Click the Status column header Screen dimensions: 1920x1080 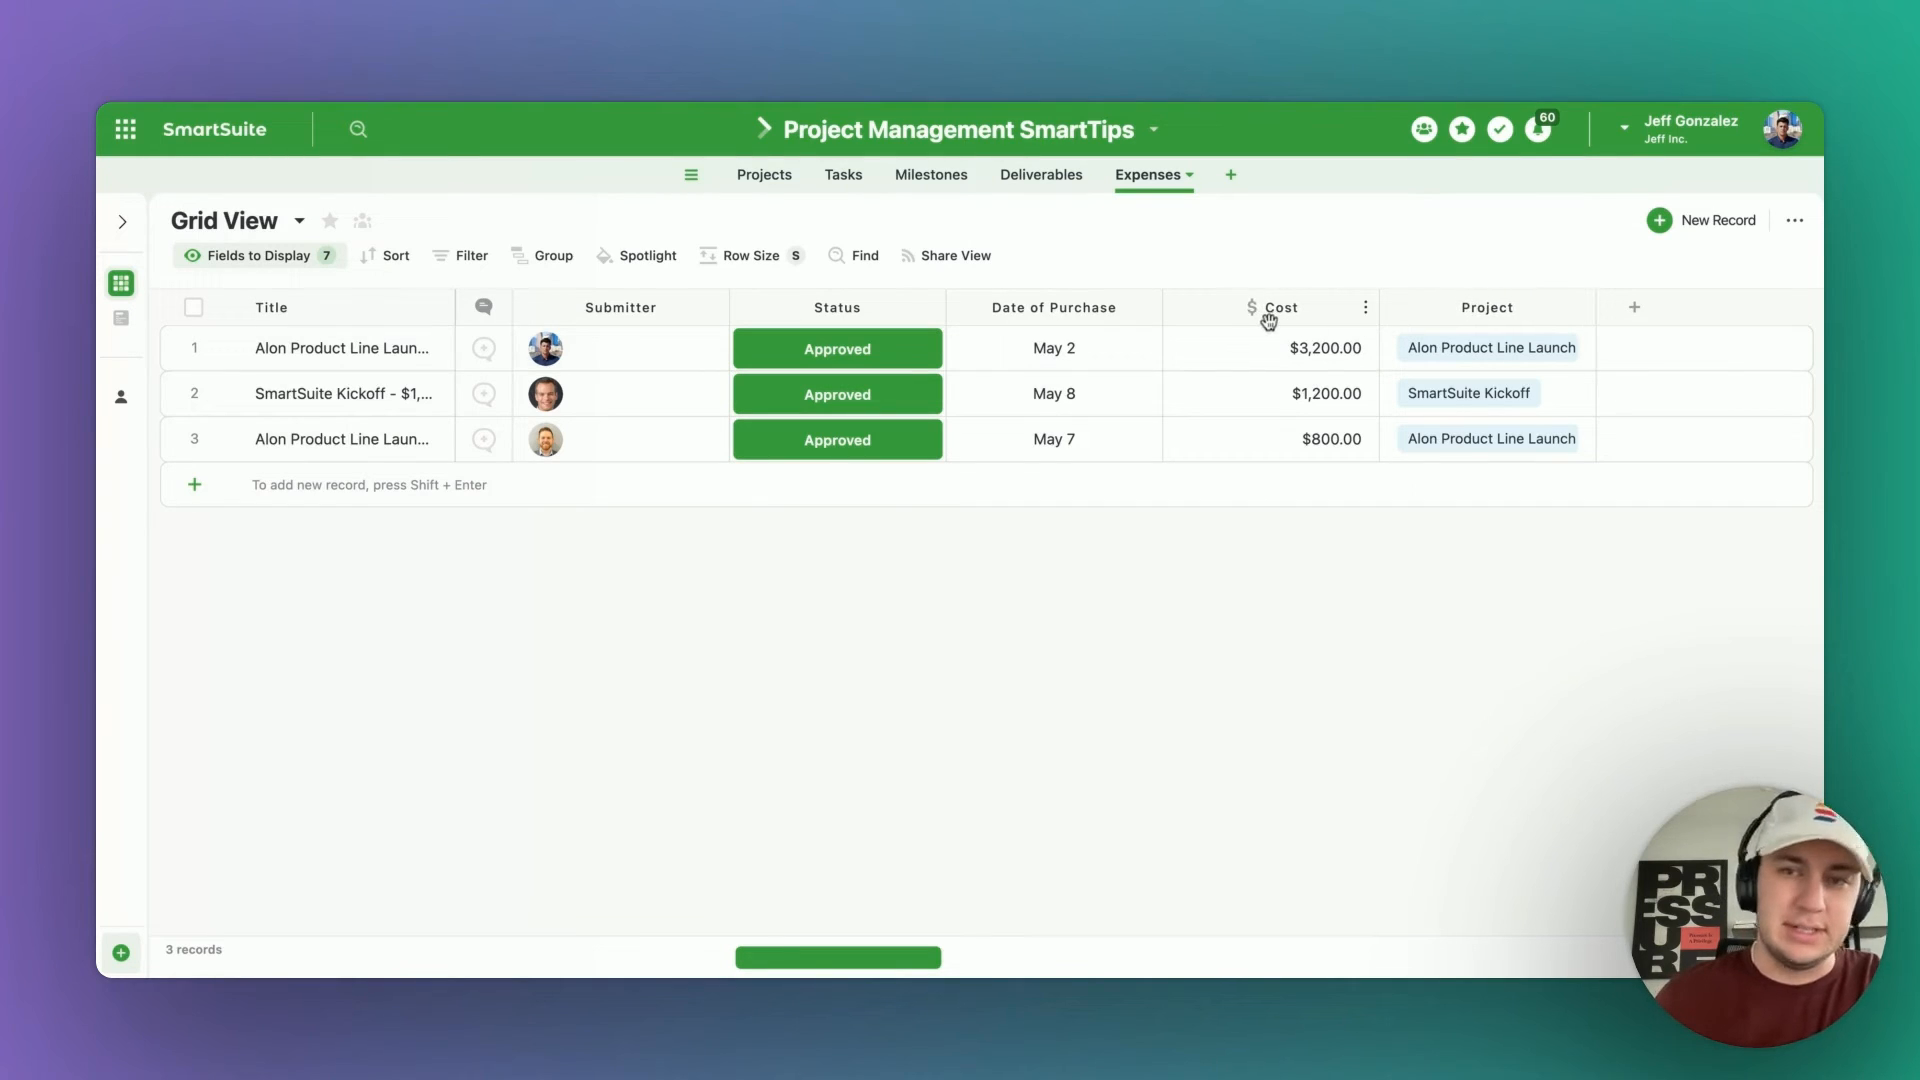tap(837, 307)
